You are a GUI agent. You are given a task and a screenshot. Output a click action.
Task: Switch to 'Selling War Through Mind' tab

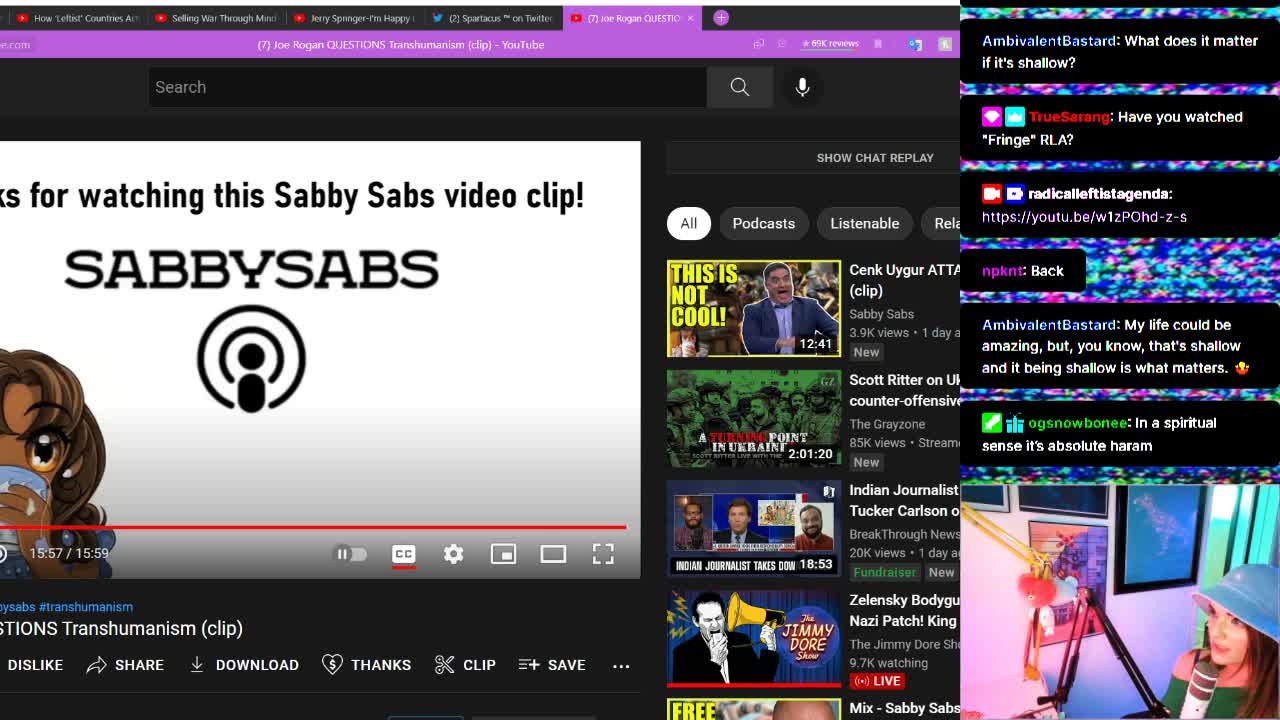(216, 18)
